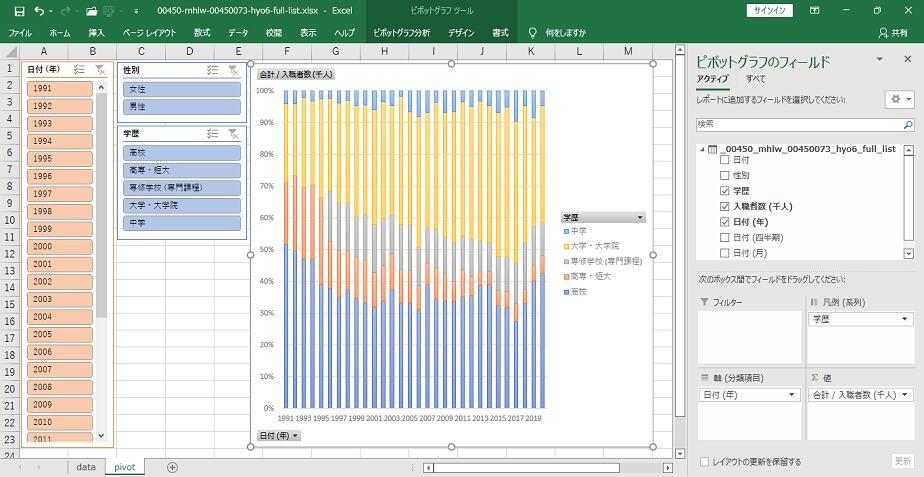The image size is (924, 477).
Task: Click the 検索 field search box
Action: [x=798, y=124]
